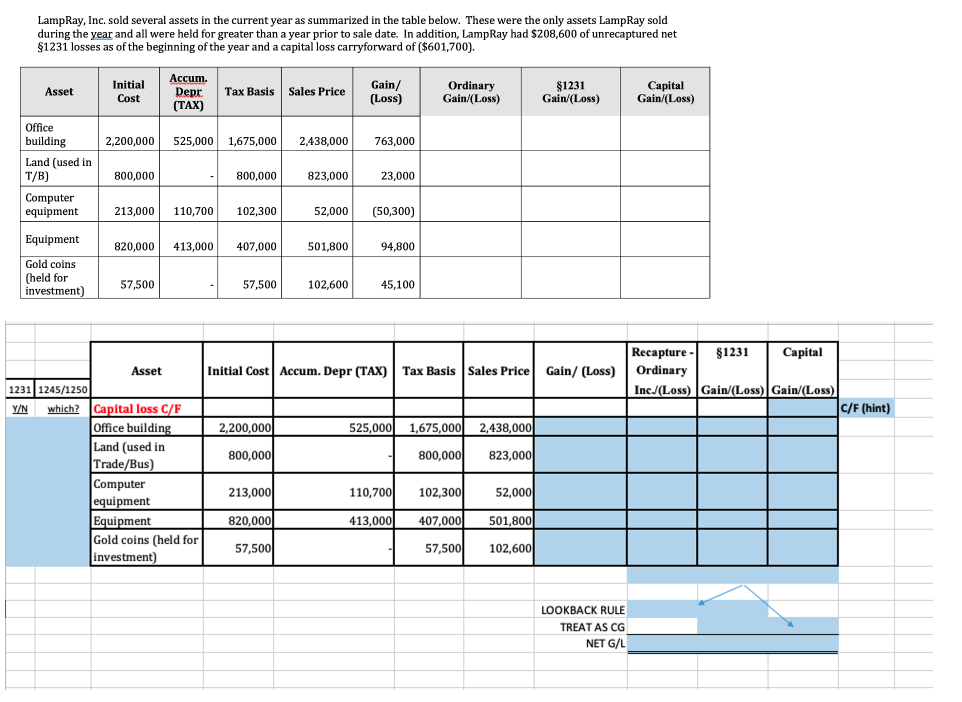962x702 pixels.
Task: Select blank Gain/(Loss) cell in Land (used in Trade/Bus) row
Action: pos(580,455)
